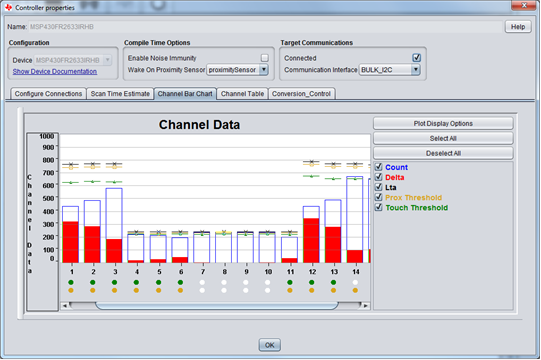
Task: Click the Name input field
Action: [x=265, y=27]
